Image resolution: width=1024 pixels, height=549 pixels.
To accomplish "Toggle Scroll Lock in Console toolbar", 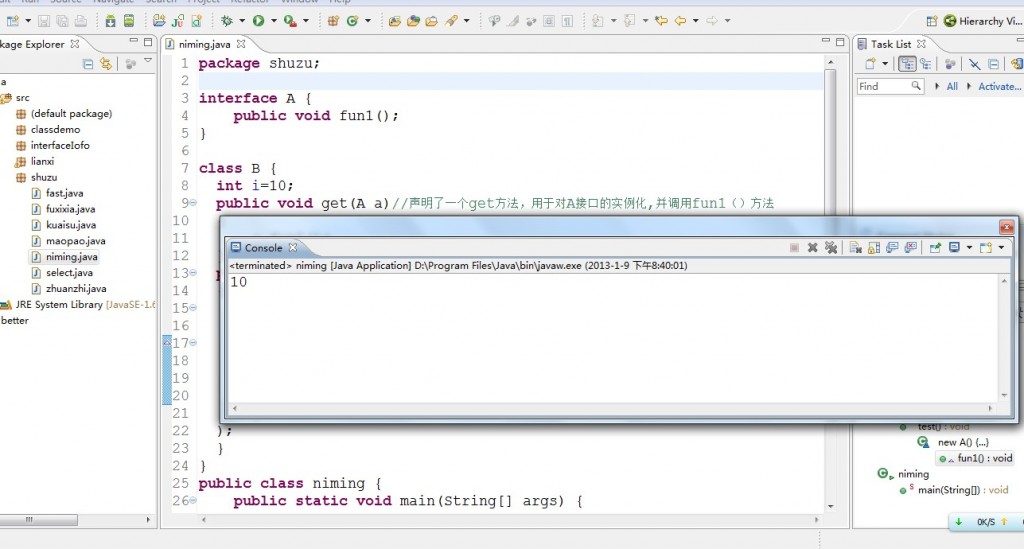I will [x=874, y=248].
